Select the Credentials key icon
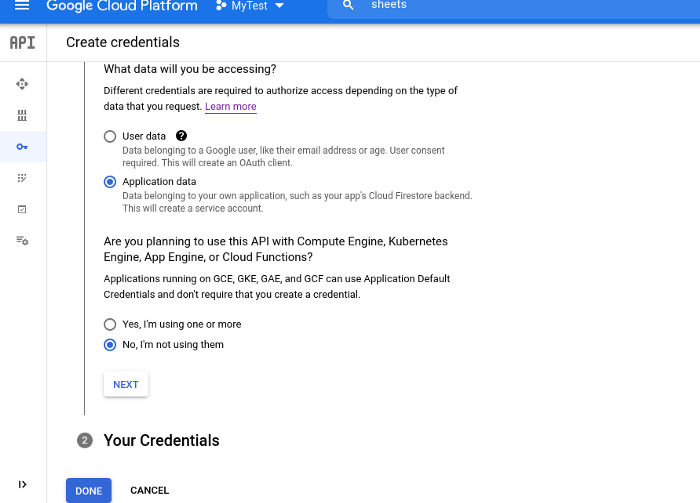Image resolution: width=700 pixels, height=503 pixels. [22, 147]
